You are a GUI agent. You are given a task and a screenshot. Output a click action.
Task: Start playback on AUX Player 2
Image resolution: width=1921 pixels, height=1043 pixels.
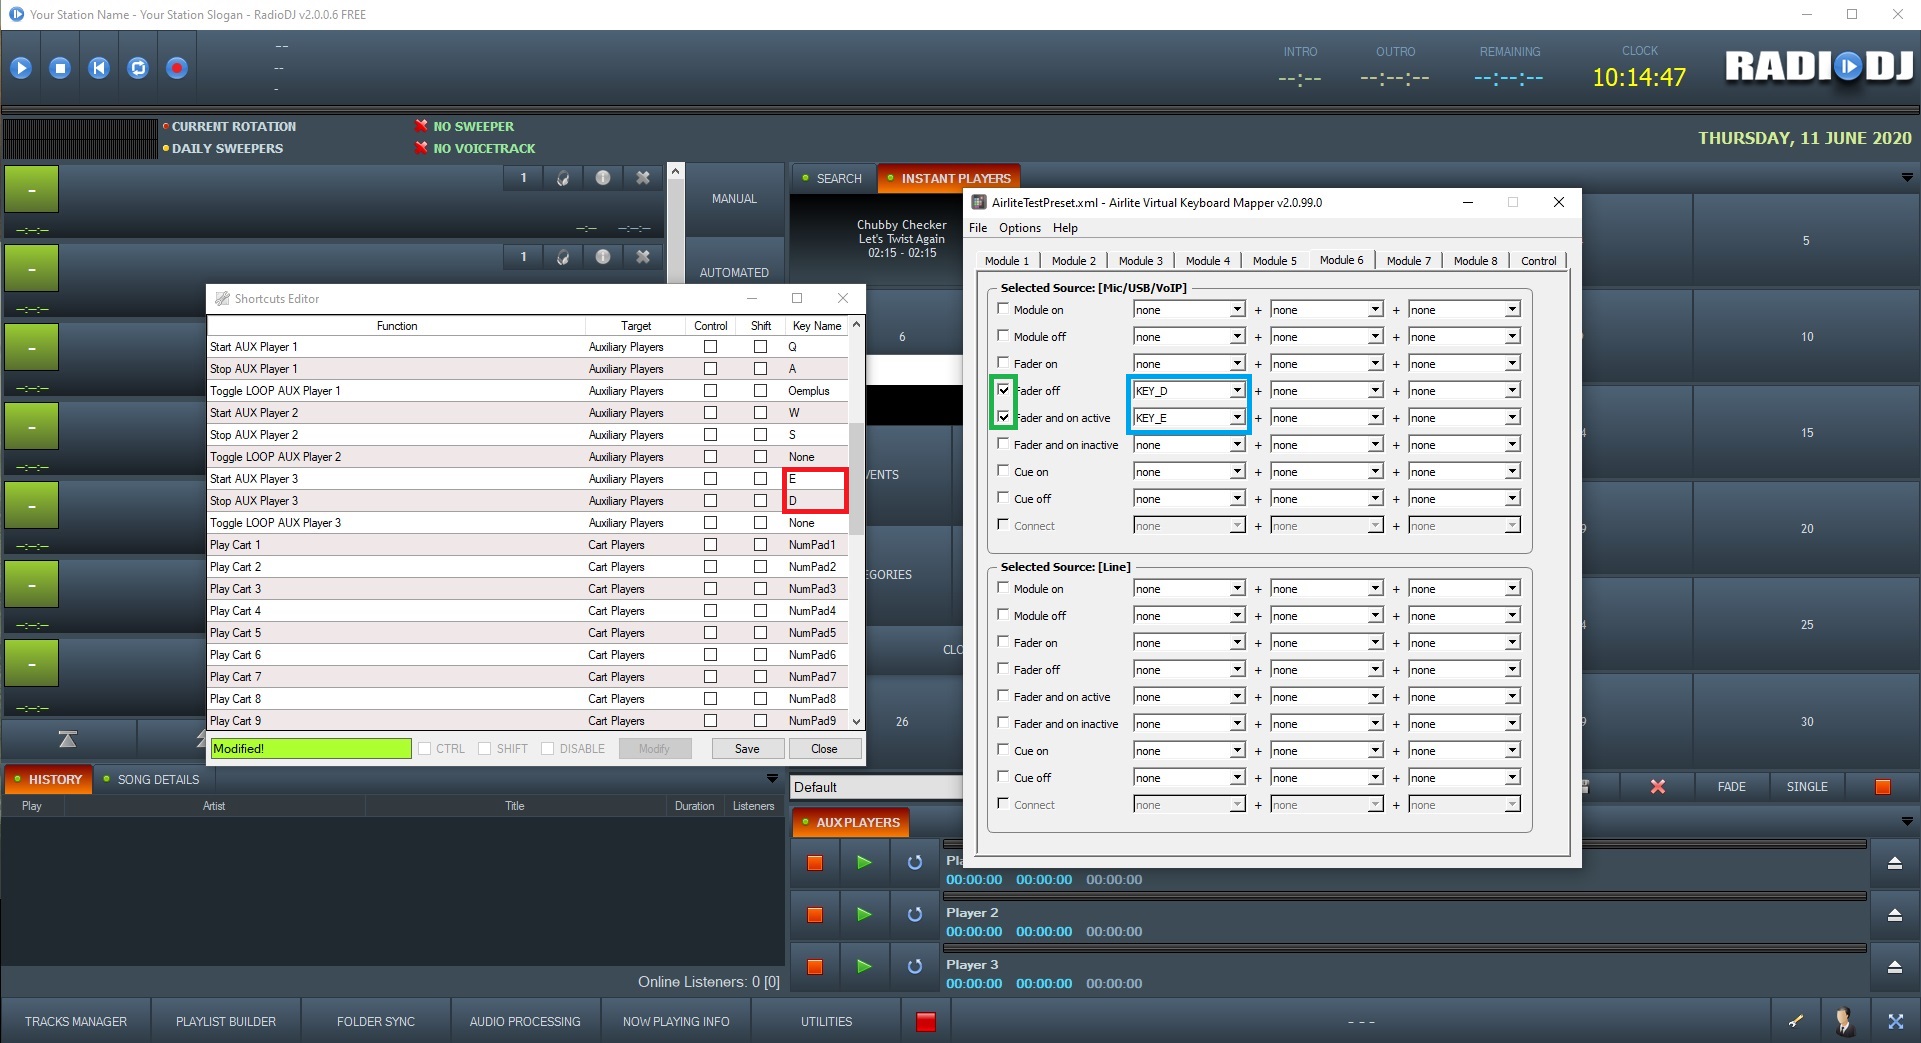point(864,914)
